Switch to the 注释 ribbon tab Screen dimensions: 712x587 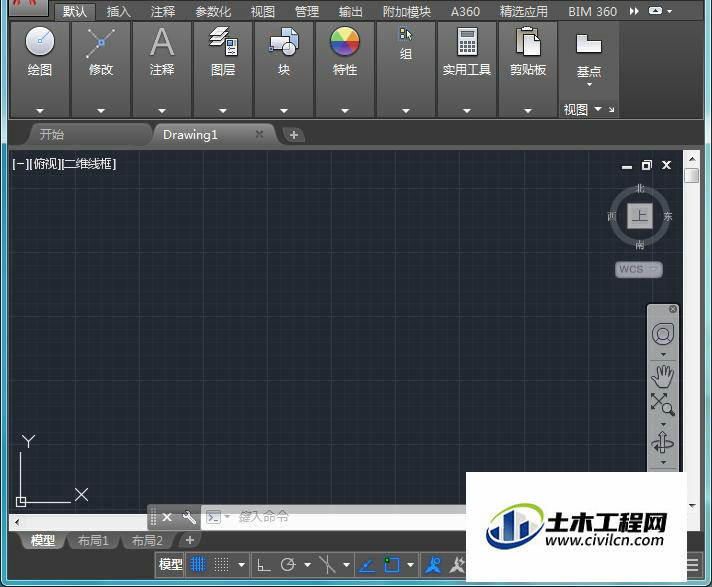tap(163, 11)
